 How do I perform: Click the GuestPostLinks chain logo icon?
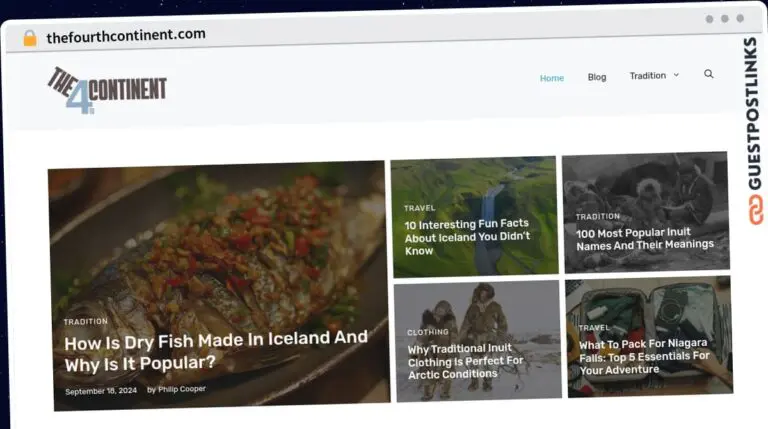coord(751,209)
